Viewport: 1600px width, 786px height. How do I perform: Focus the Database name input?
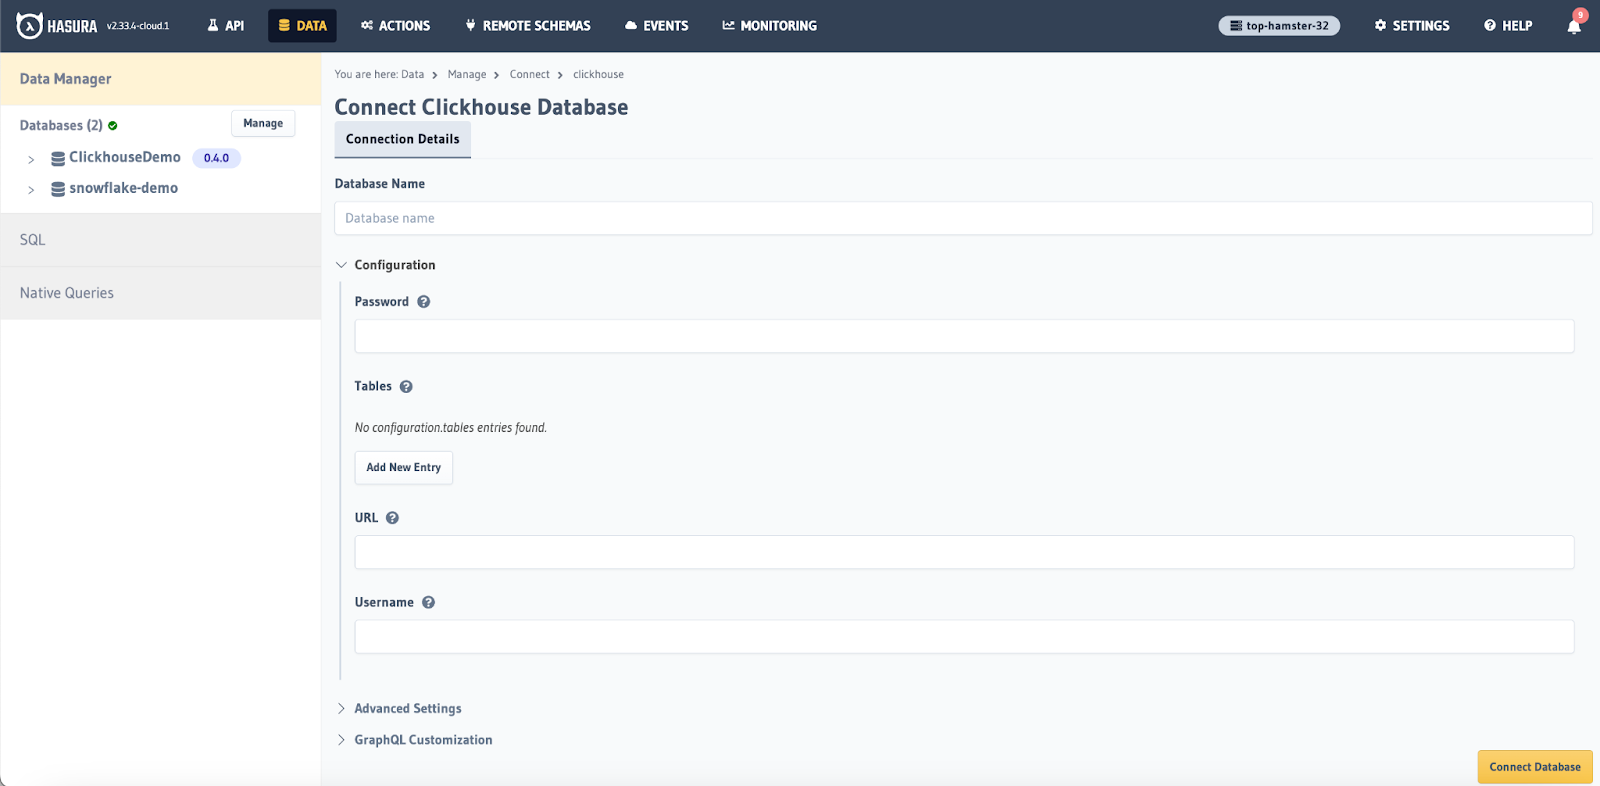click(963, 218)
